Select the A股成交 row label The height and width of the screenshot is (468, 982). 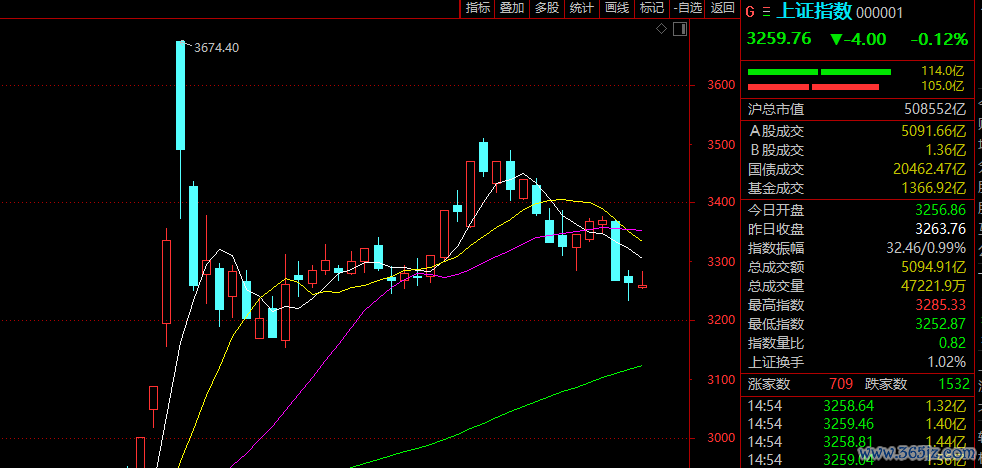click(x=776, y=132)
